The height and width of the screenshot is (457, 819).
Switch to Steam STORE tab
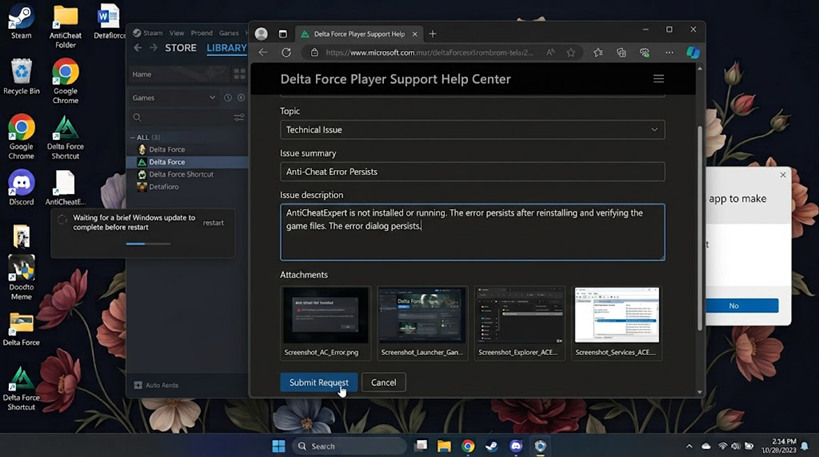click(x=181, y=48)
